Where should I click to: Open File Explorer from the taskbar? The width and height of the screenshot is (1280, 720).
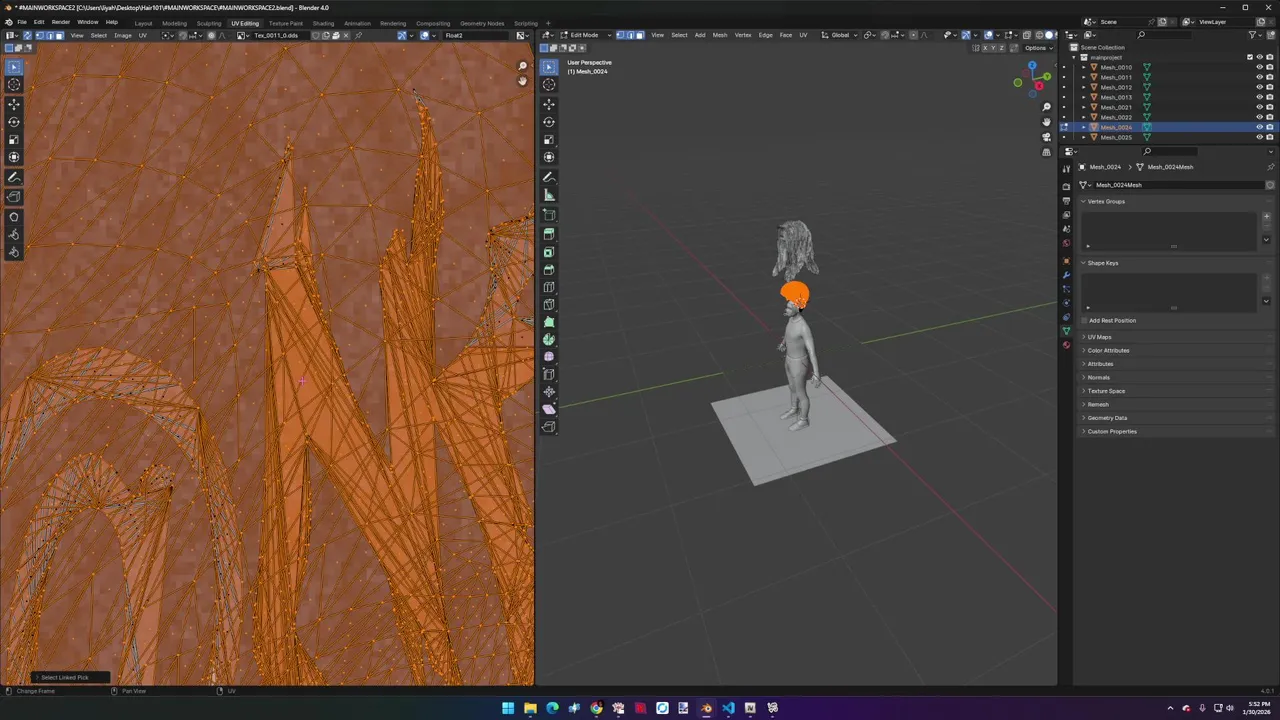530,708
